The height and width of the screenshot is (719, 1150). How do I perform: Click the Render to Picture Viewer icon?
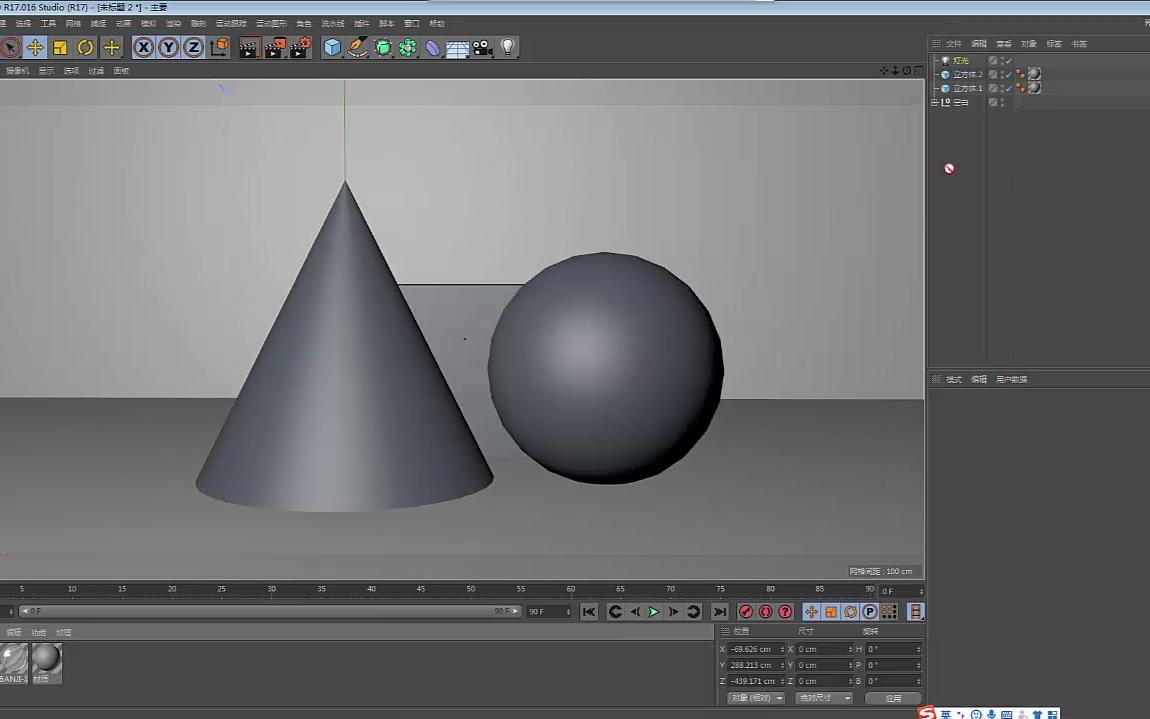pos(273,47)
